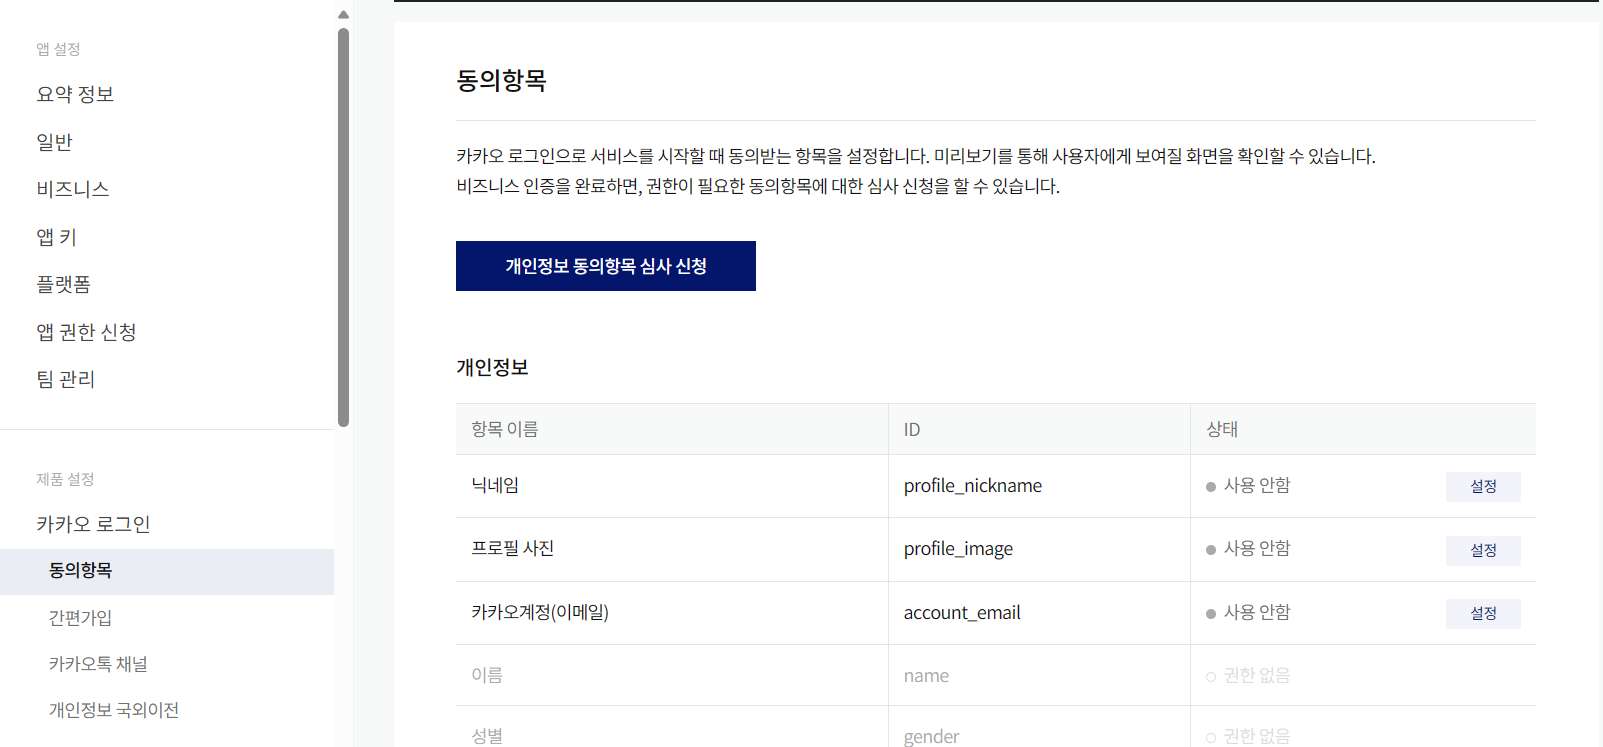Click 설정 for the 닉네임 row
This screenshot has width=1603, height=747.
pyautogui.click(x=1483, y=486)
